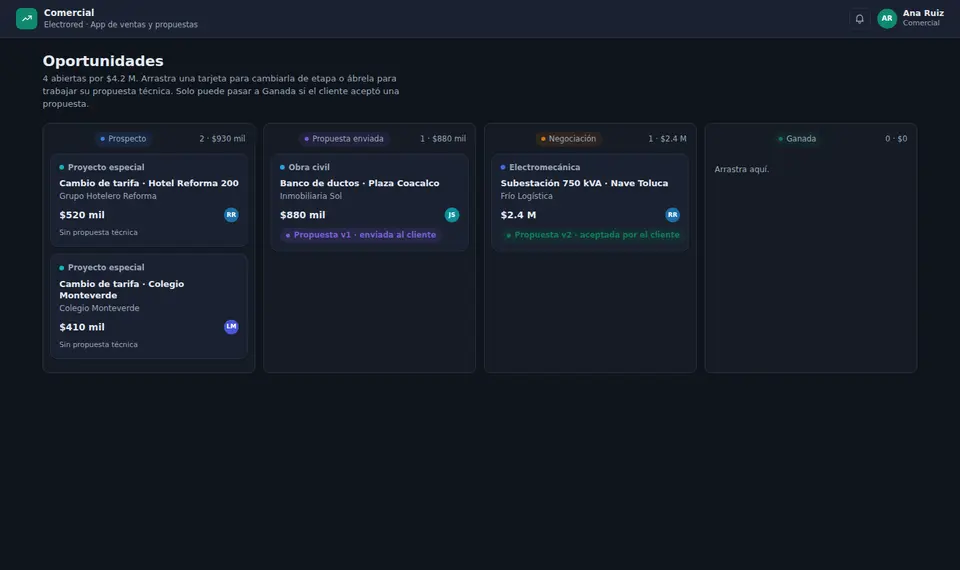Image resolution: width=960 pixels, height=570 pixels.
Task: Open Cambio de tarifa · Hotel Reforma 200
Action: (x=149, y=200)
